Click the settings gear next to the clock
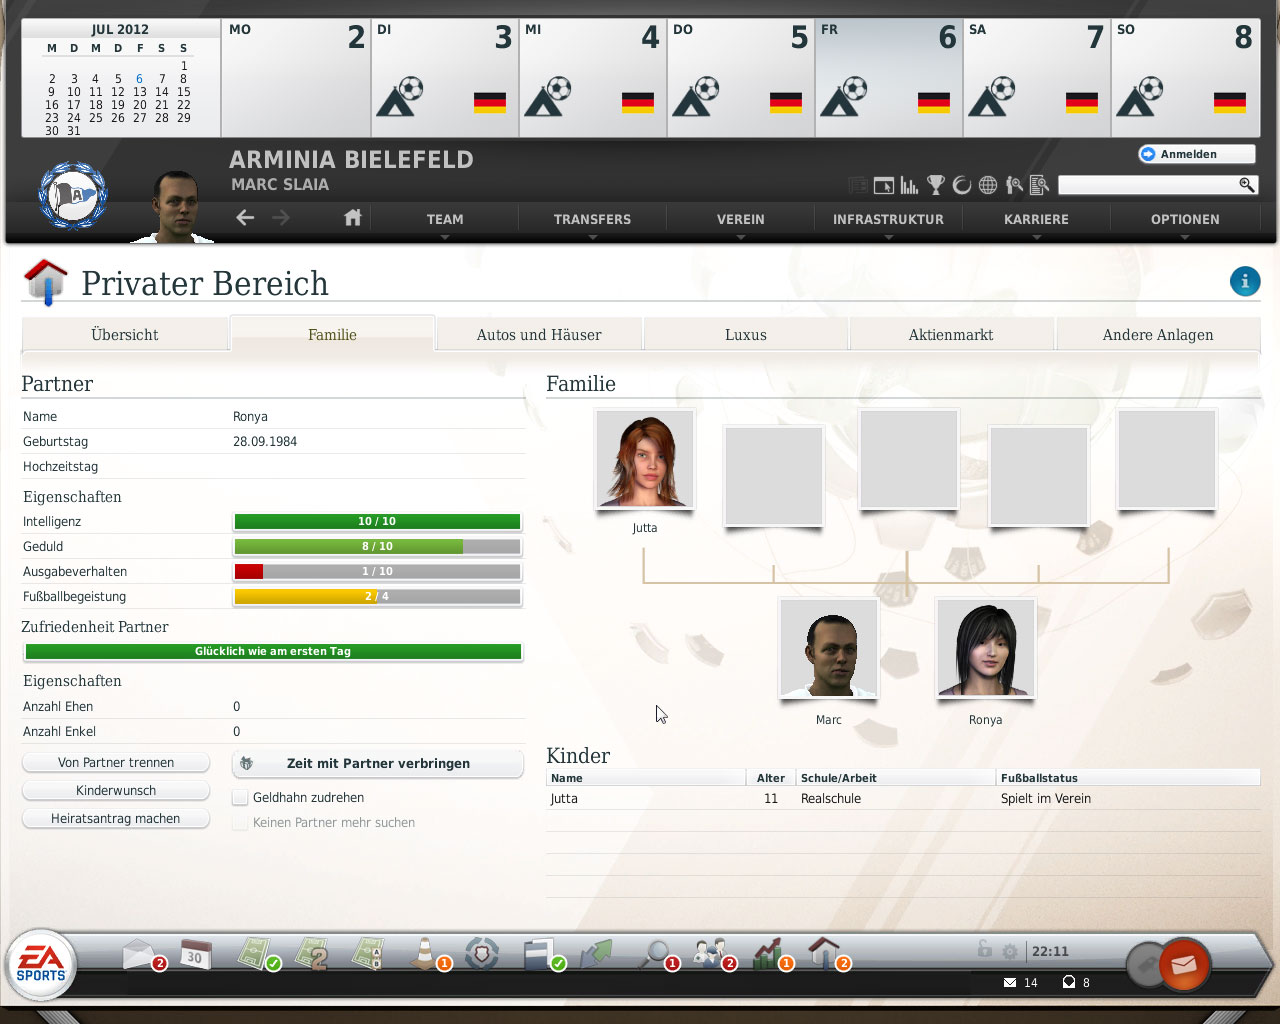The height and width of the screenshot is (1024, 1280). point(1010,951)
